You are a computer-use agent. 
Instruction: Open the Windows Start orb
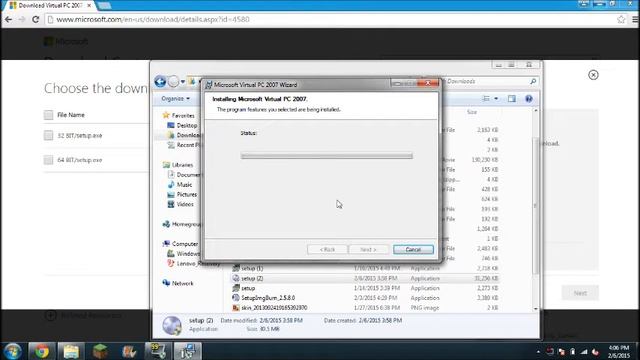[13, 351]
